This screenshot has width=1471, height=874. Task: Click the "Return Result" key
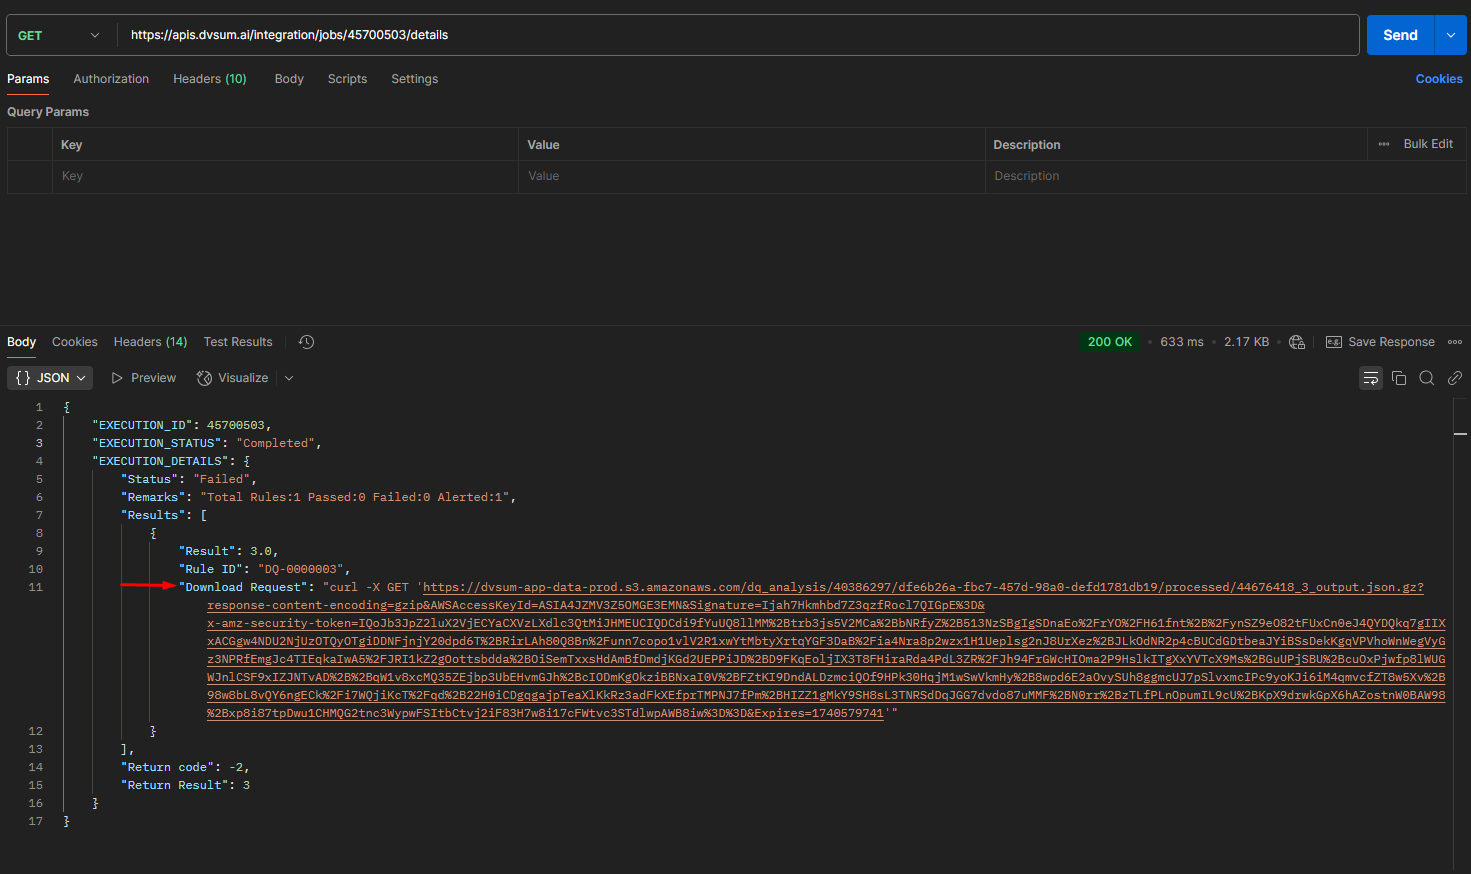click(x=174, y=785)
